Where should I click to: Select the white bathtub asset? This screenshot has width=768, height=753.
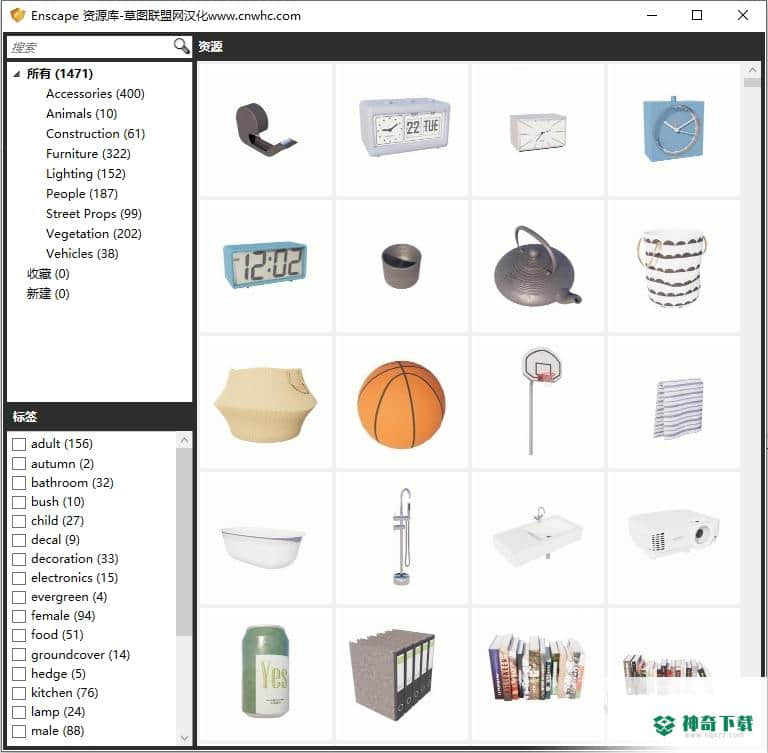(265, 538)
